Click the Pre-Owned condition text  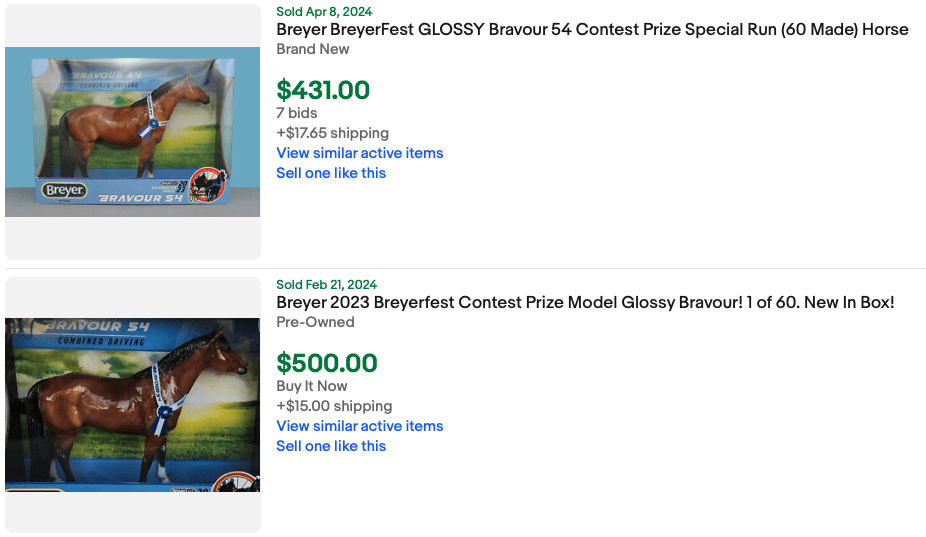(315, 322)
